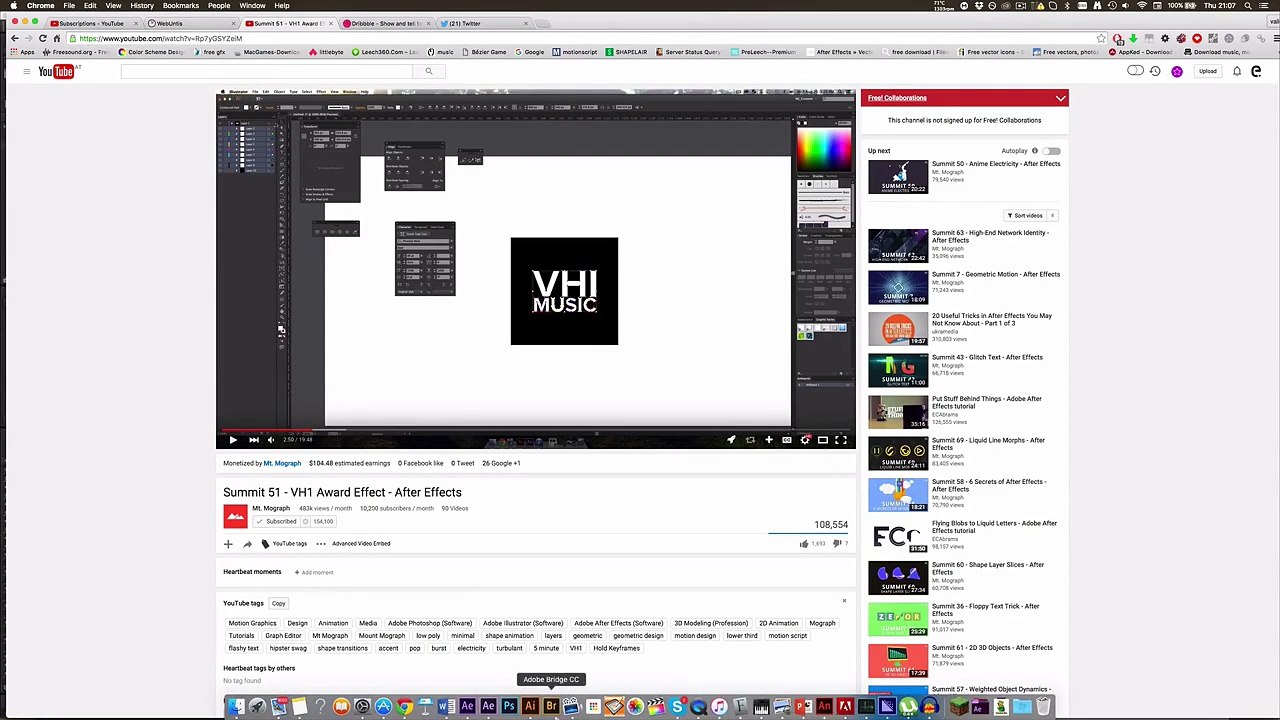Open the Chrome Bookmarks menu
Viewport: 1280px width, 720px height.
point(181,6)
